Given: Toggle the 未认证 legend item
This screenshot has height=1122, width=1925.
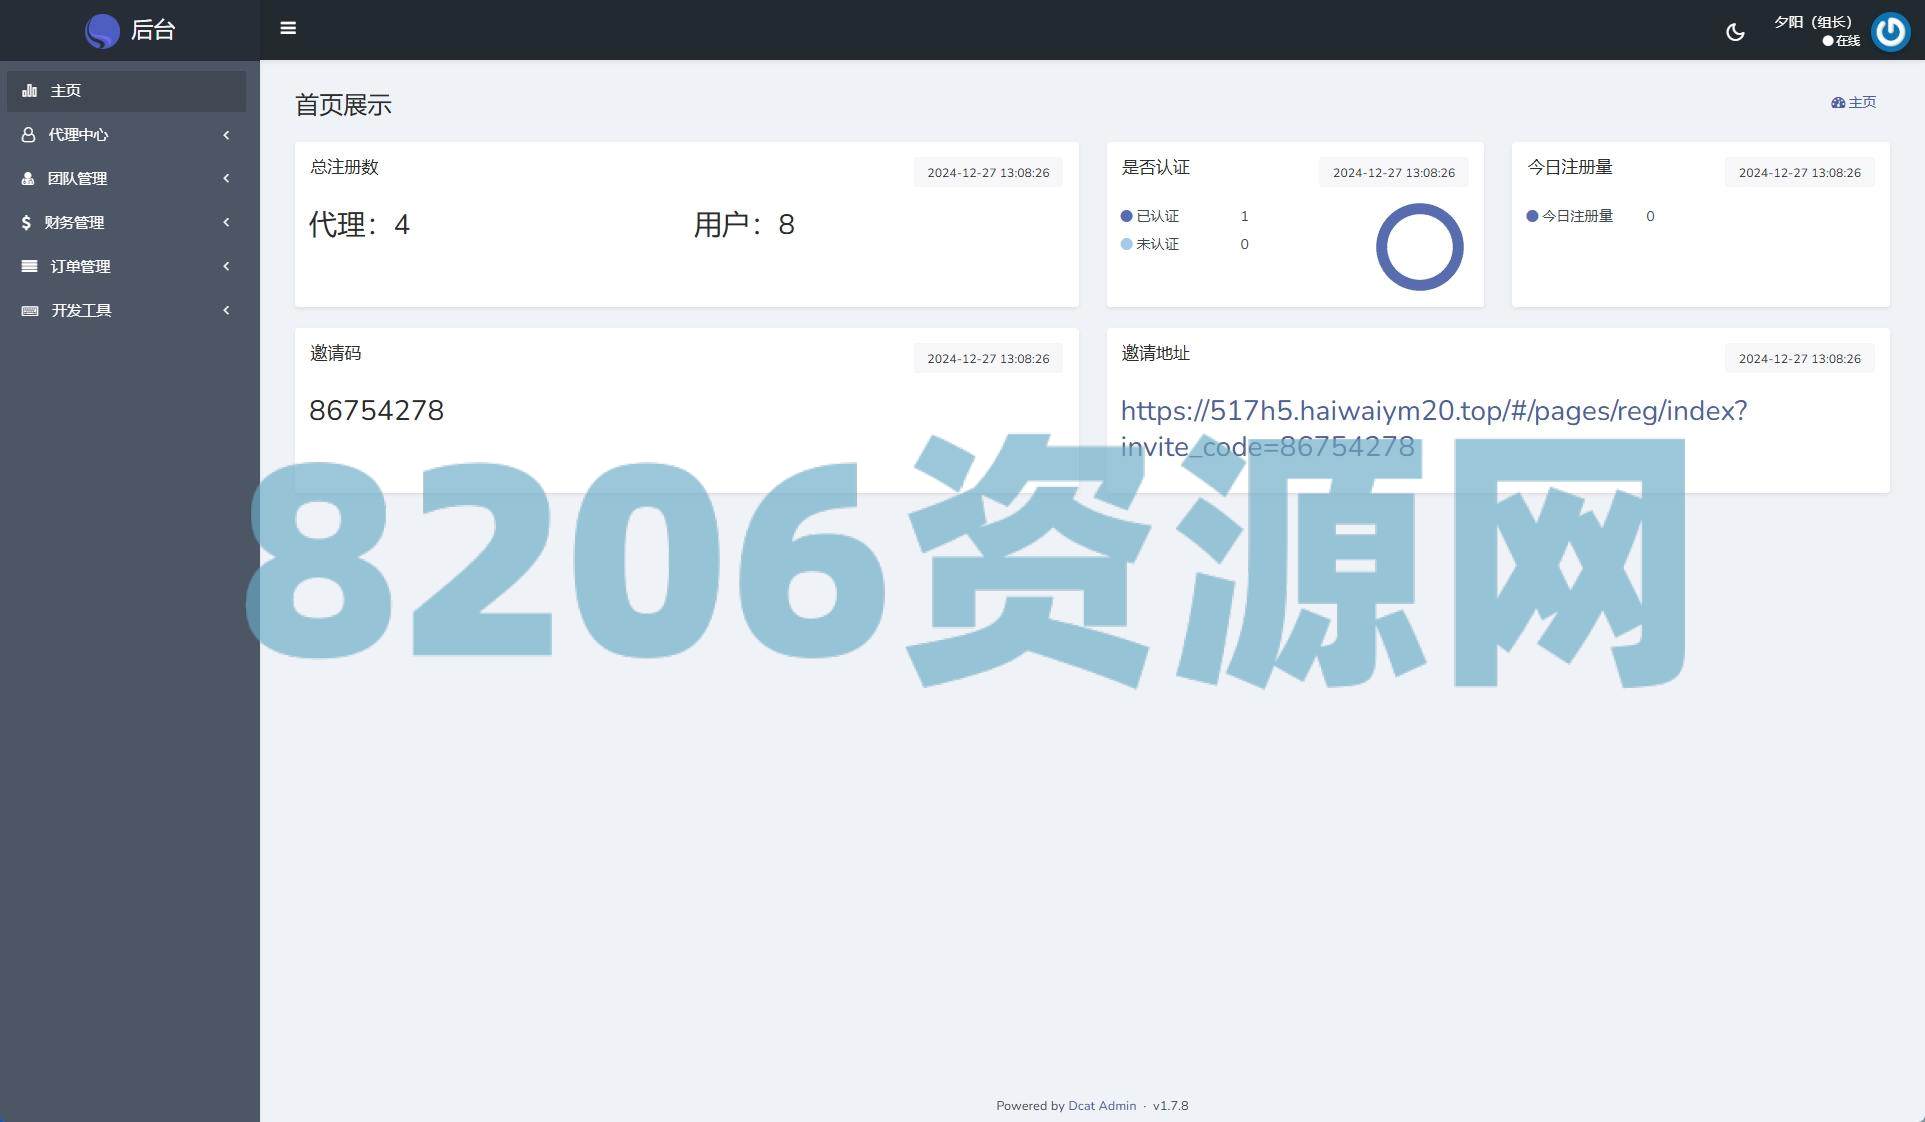Looking at the screenshot, I should pyautogui.click(x=1157, y=245).
